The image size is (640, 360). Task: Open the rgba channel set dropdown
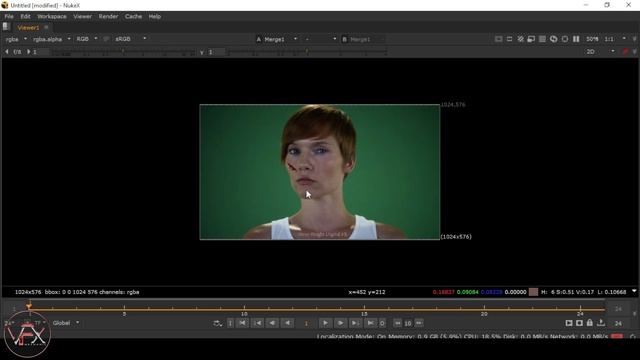[x=16, y=39]
